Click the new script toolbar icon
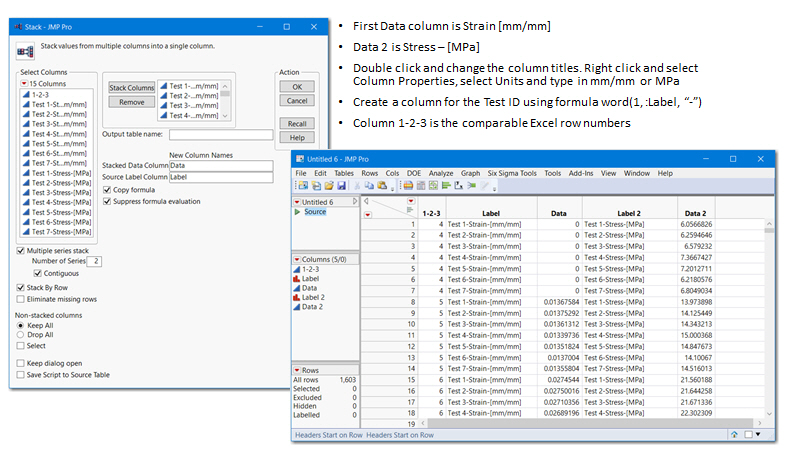Image resolution: width=800 pixels, height=450 pixels. click(x=316, y=186)
